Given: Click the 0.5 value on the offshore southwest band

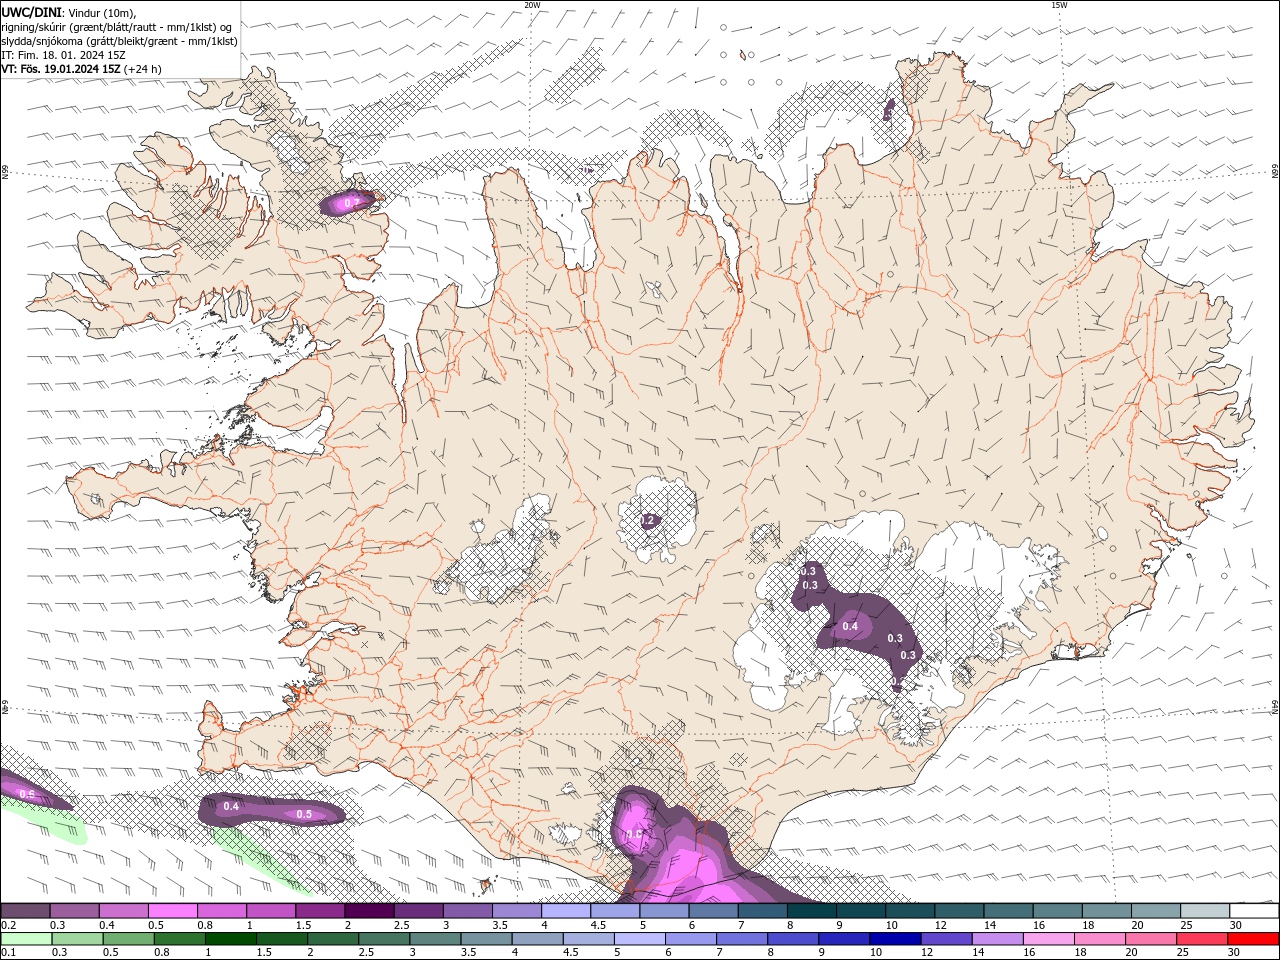Looking at the screenshot, I should tap(304, 814).
